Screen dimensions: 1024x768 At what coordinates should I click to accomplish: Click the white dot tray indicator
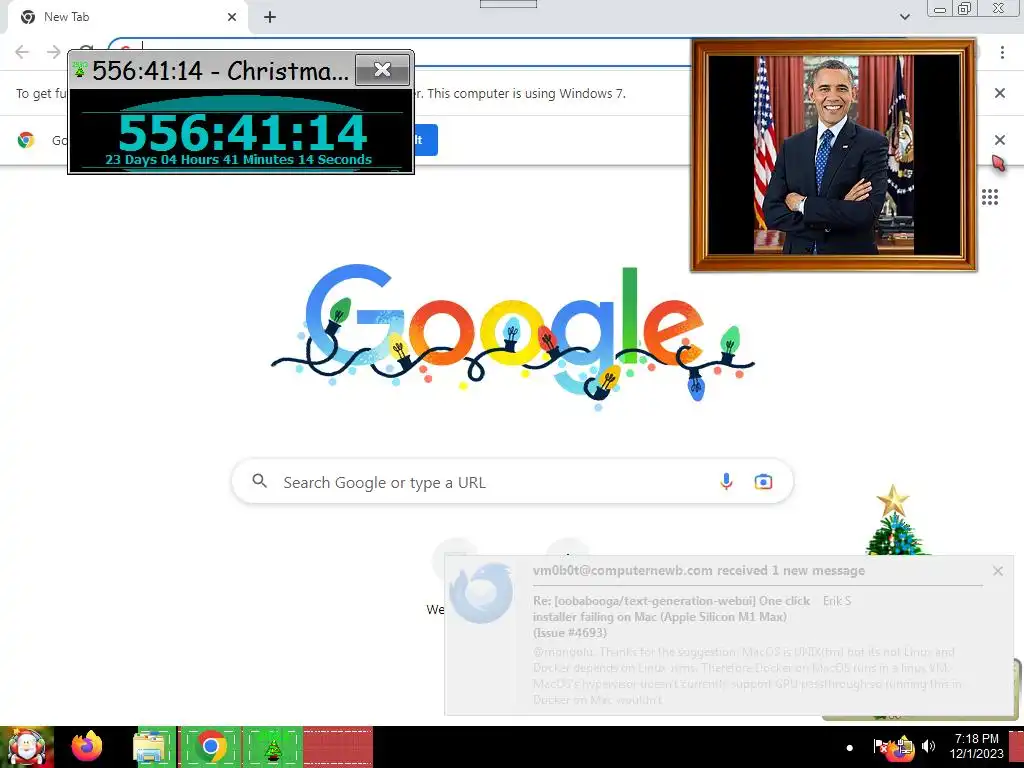click(849, 747)
